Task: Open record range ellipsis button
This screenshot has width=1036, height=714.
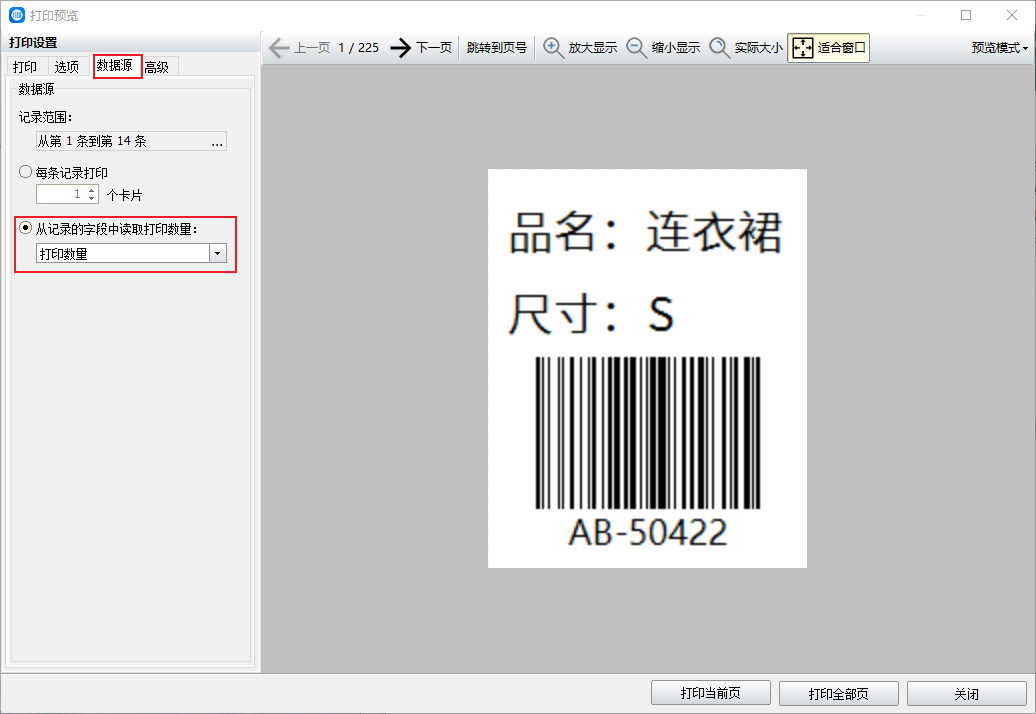Action: [x=217, y=141]
